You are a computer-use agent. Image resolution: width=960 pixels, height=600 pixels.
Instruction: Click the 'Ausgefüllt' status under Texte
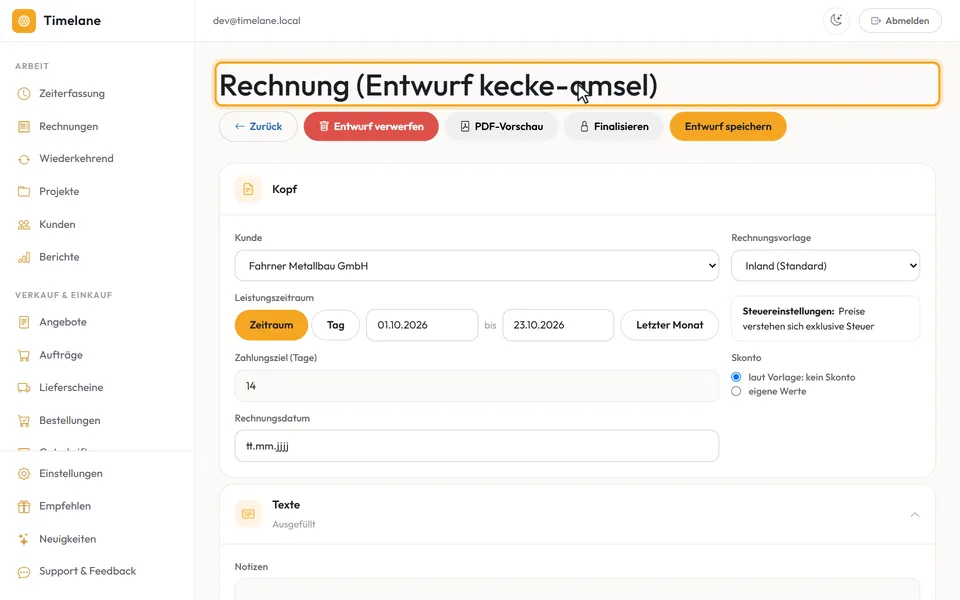click(x=294, y=525)
